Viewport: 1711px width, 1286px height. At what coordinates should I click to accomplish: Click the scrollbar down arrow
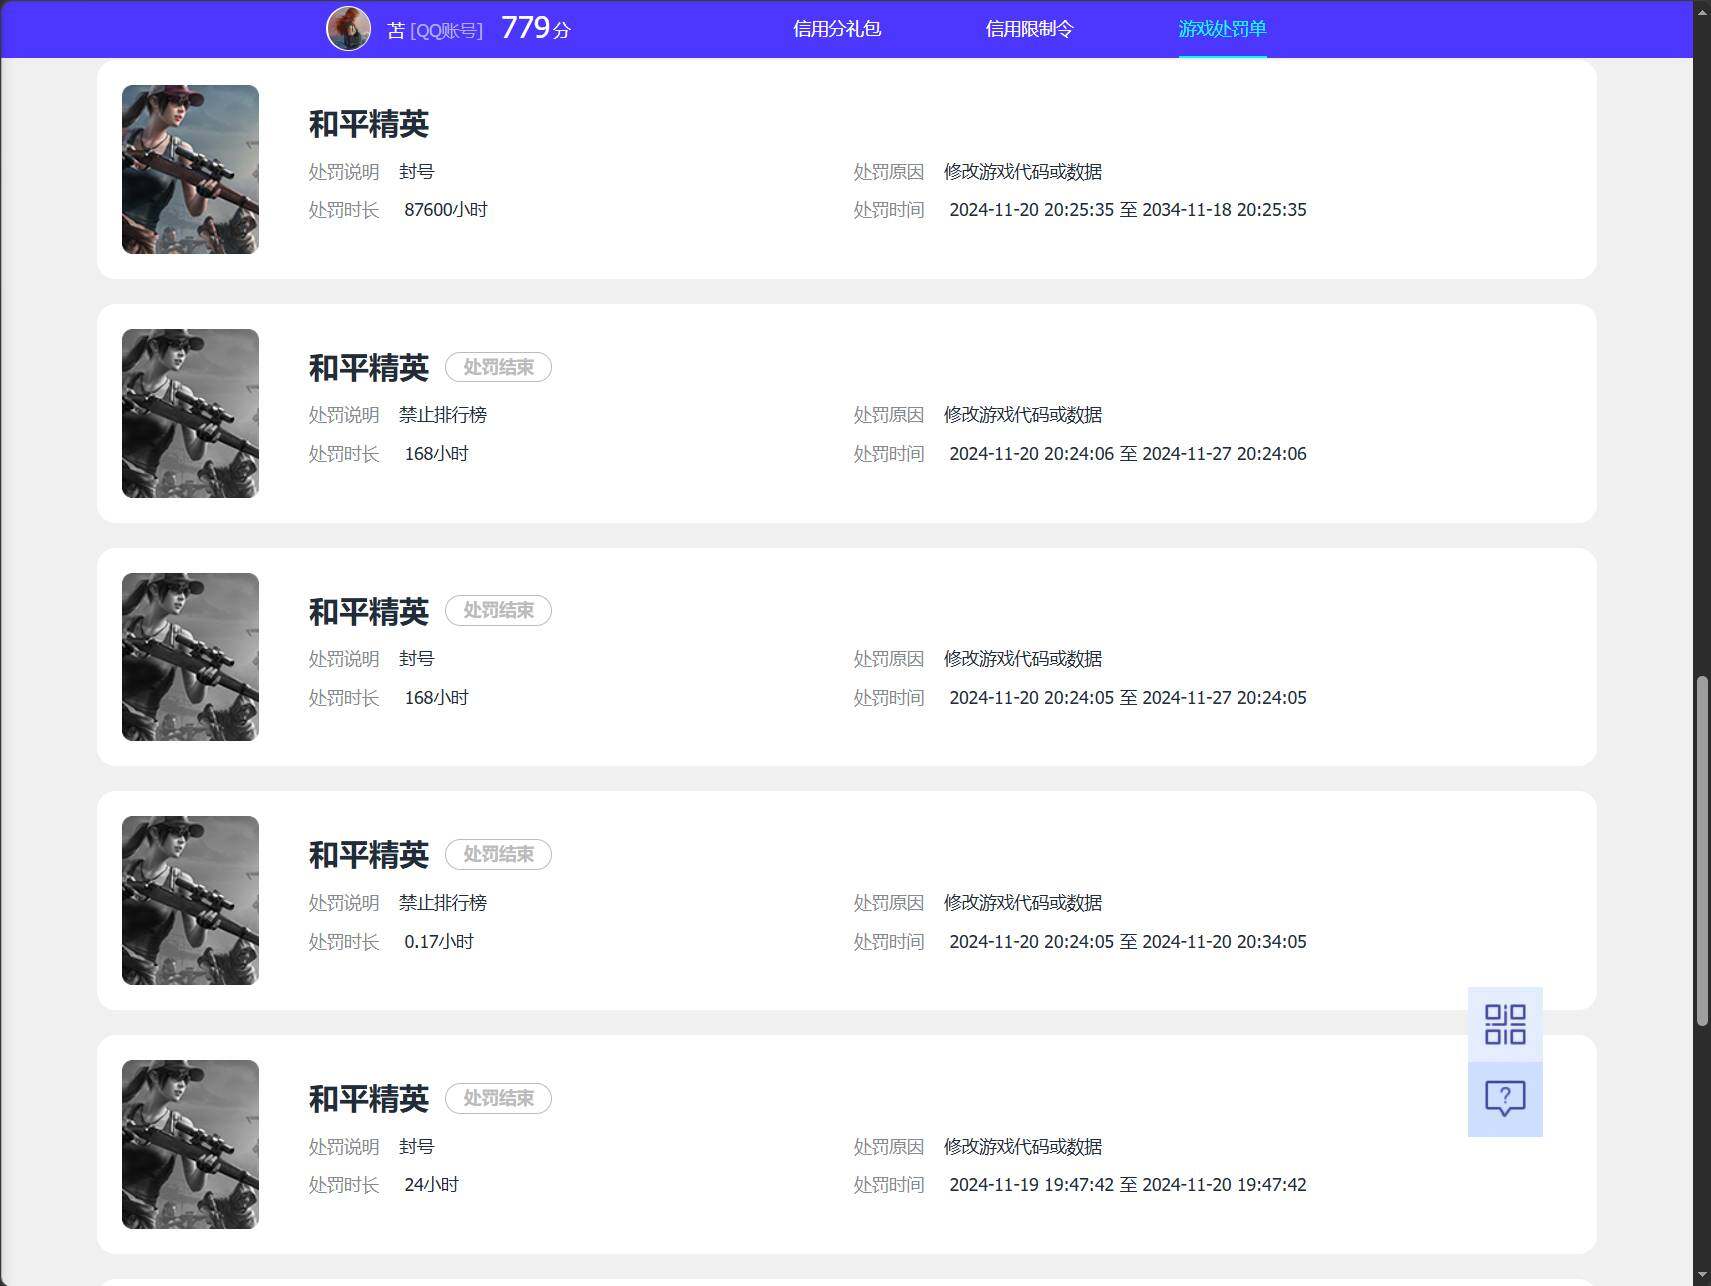(1702, 1277)
